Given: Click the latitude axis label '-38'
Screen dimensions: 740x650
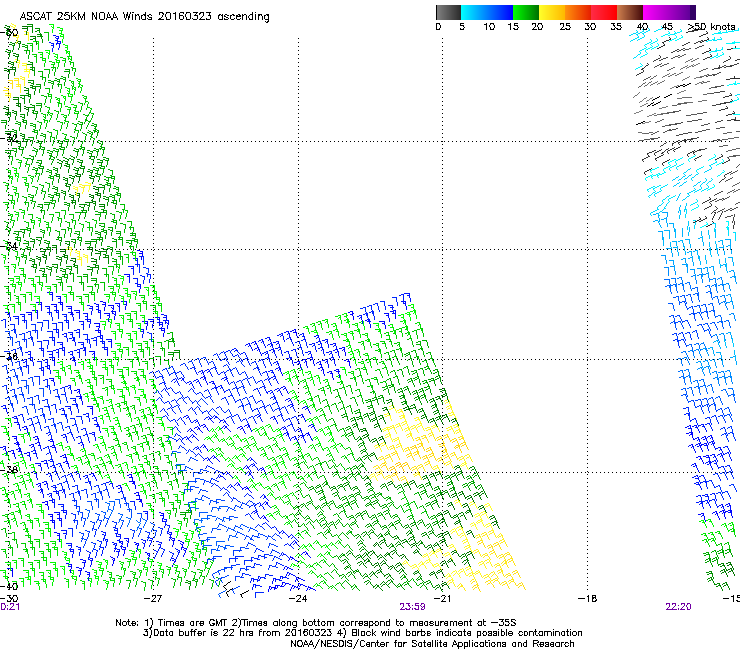Looking at the screenshot, I should point(9,470).
